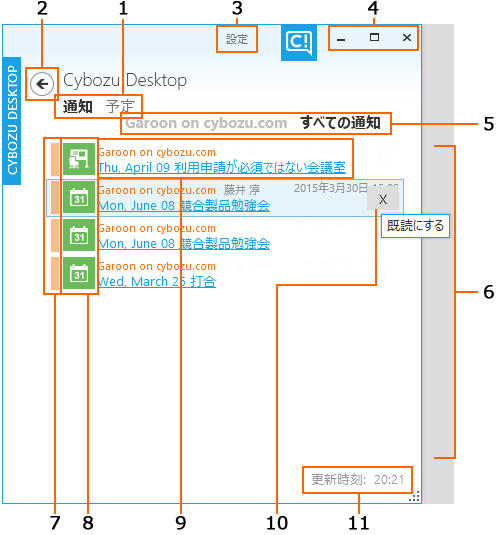
Task: Select the すべての通知 filter
Action: click(x=340, y=123)
